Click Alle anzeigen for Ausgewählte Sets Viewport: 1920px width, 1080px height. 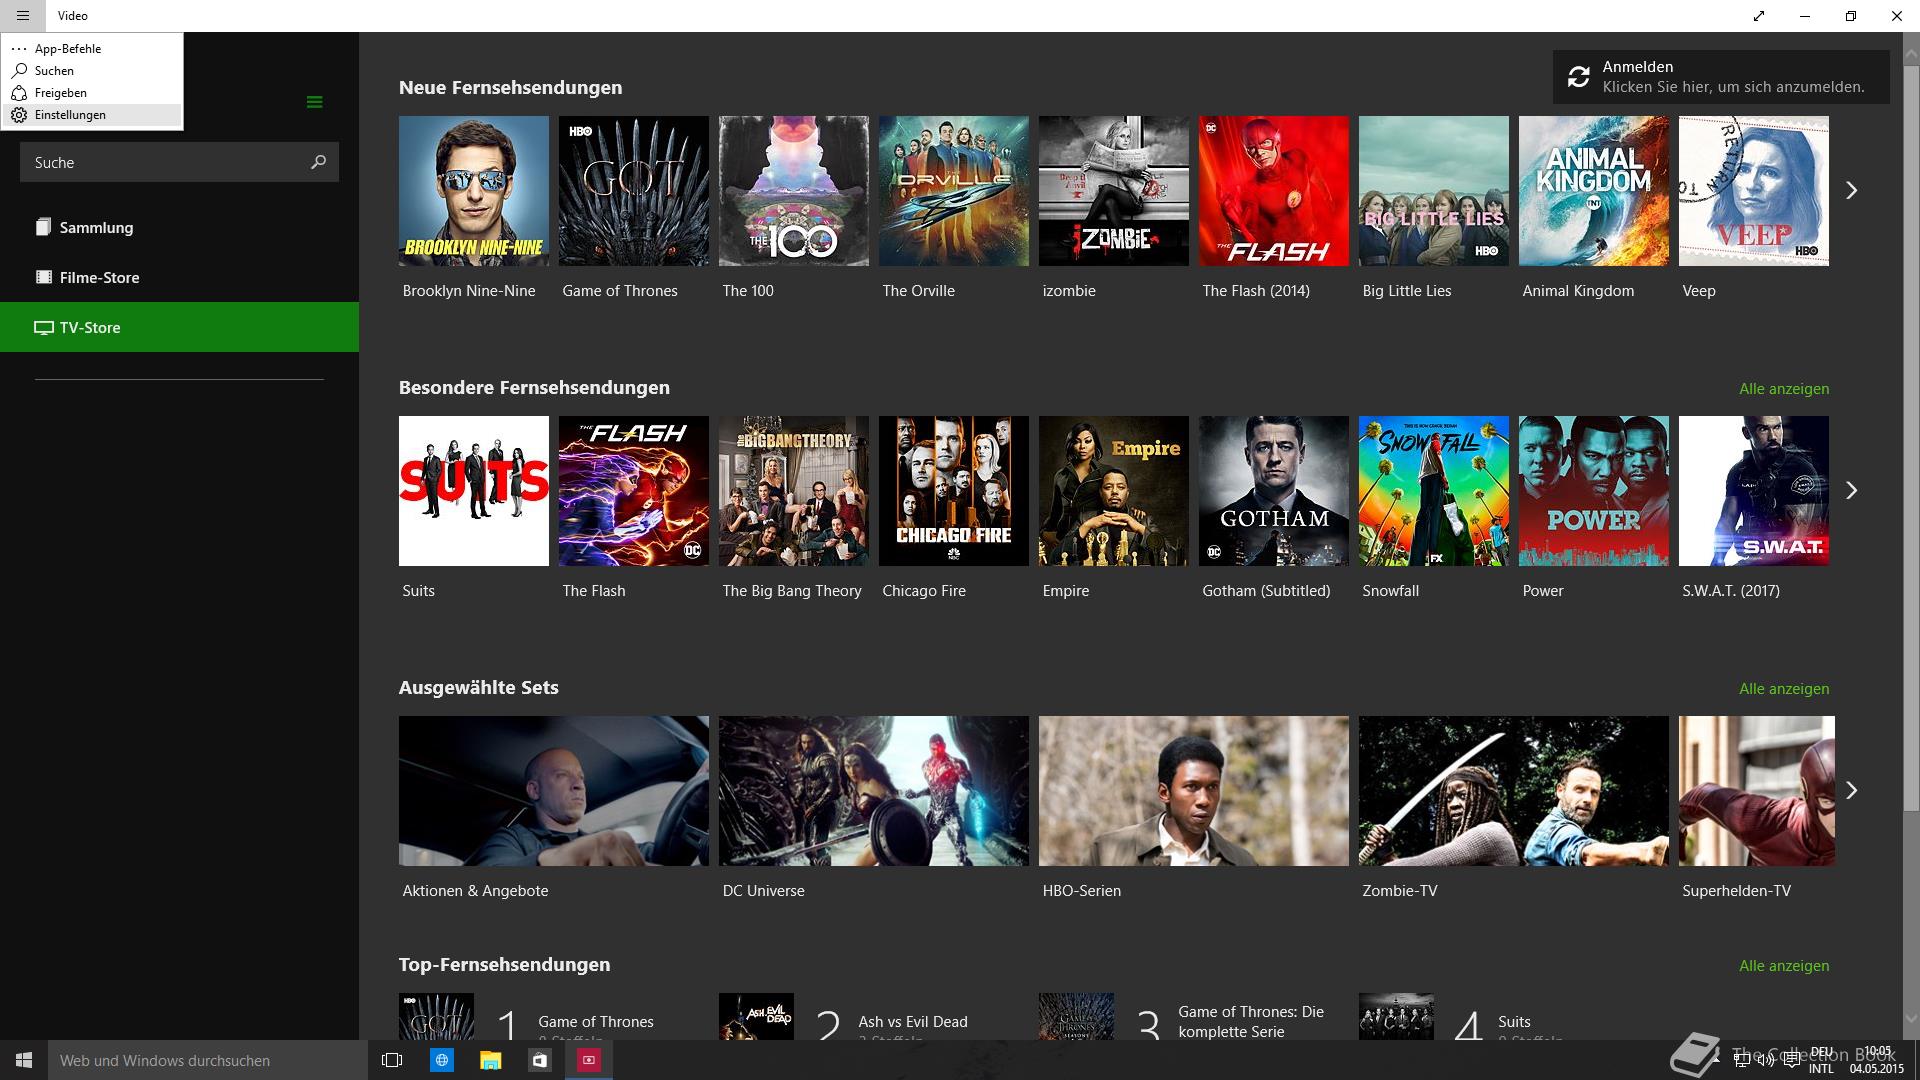(x=1784, y=688)
